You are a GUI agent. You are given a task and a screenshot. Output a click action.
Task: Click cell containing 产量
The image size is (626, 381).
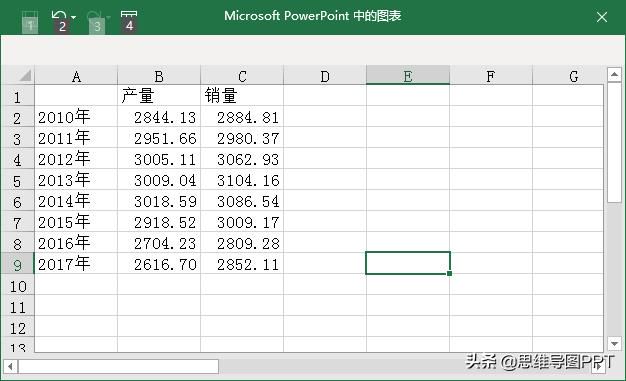[x=159, y=95]
